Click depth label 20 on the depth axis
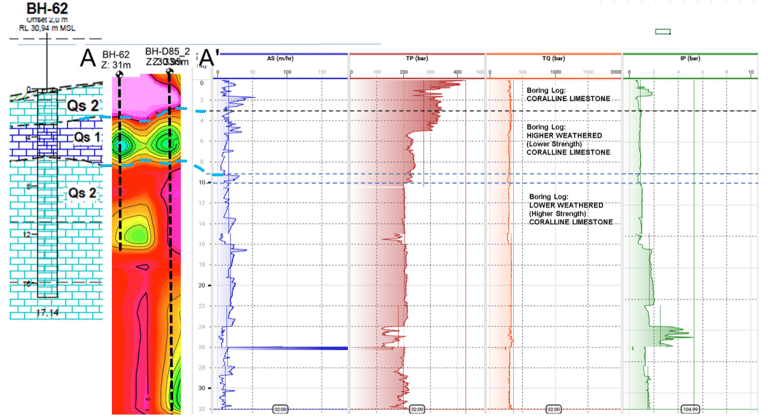Viewport: 768px width, 420px height. point(202,285)
